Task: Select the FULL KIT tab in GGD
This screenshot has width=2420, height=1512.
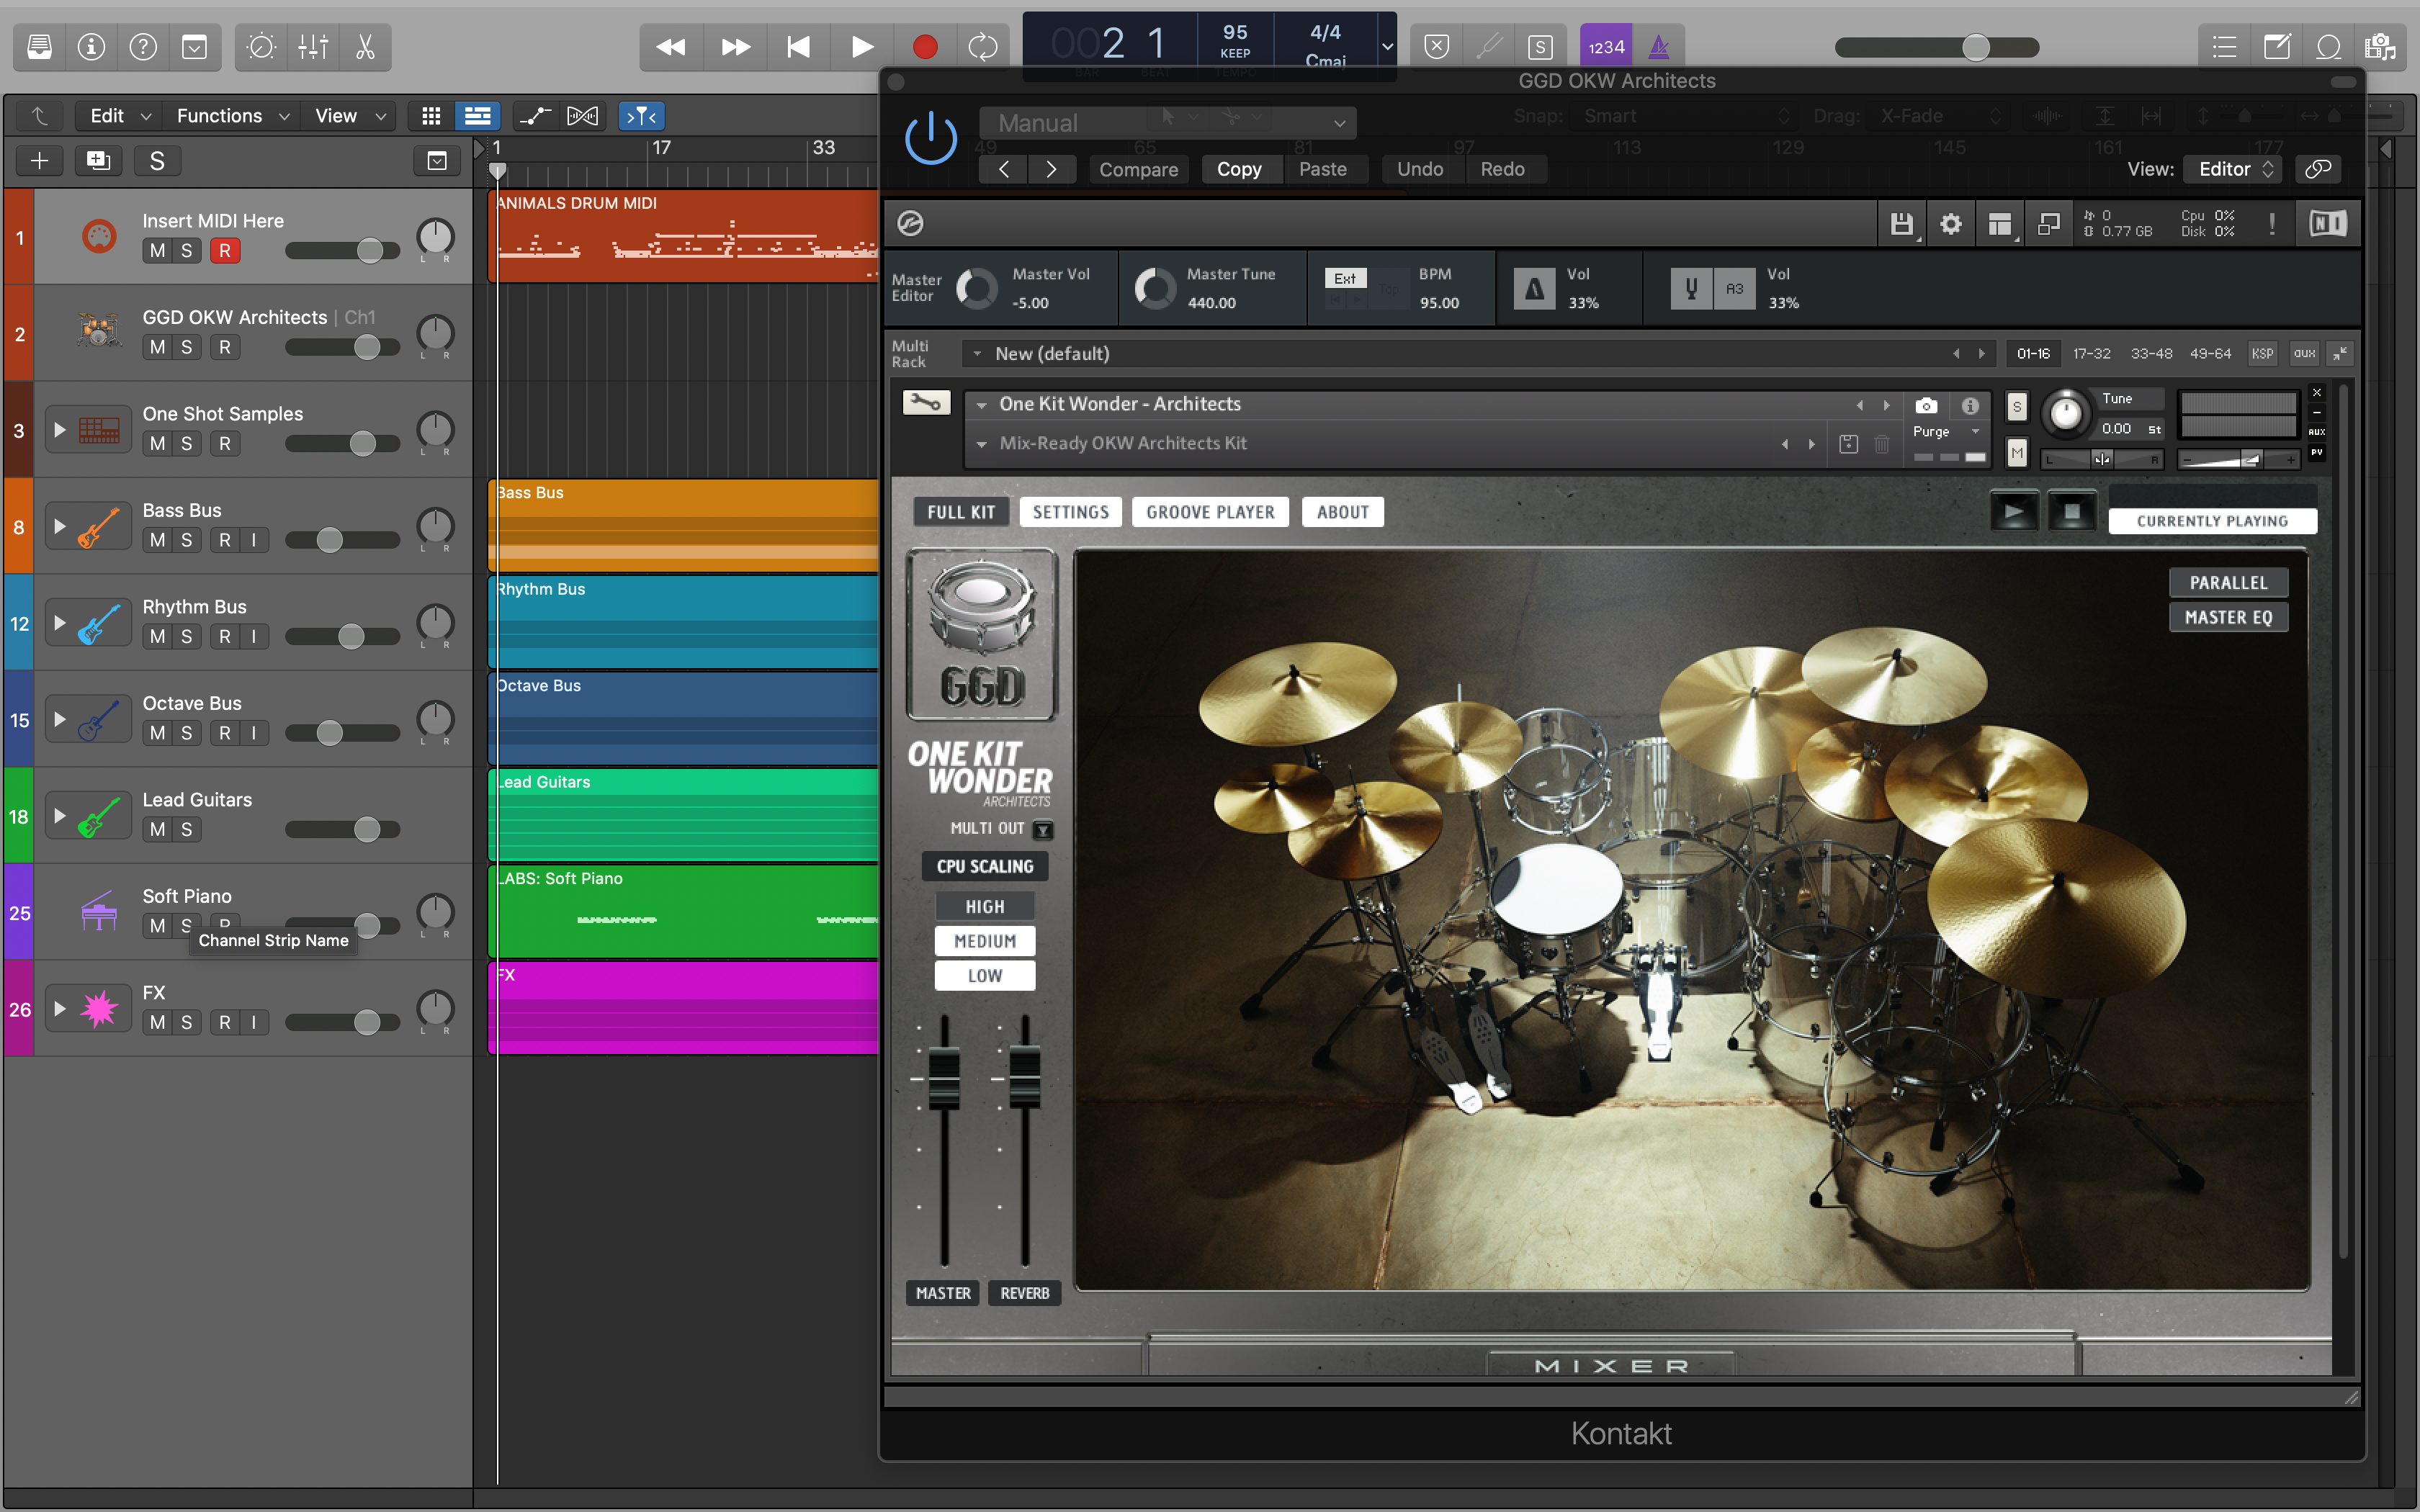Action: coord(962,510)
